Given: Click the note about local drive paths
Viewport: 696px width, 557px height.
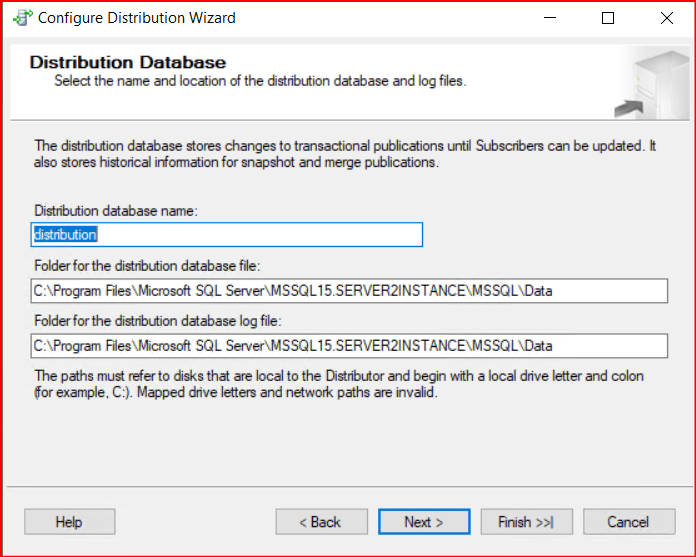Looking at the screenshot, I should pyautogui.click(x=338, y=384).
